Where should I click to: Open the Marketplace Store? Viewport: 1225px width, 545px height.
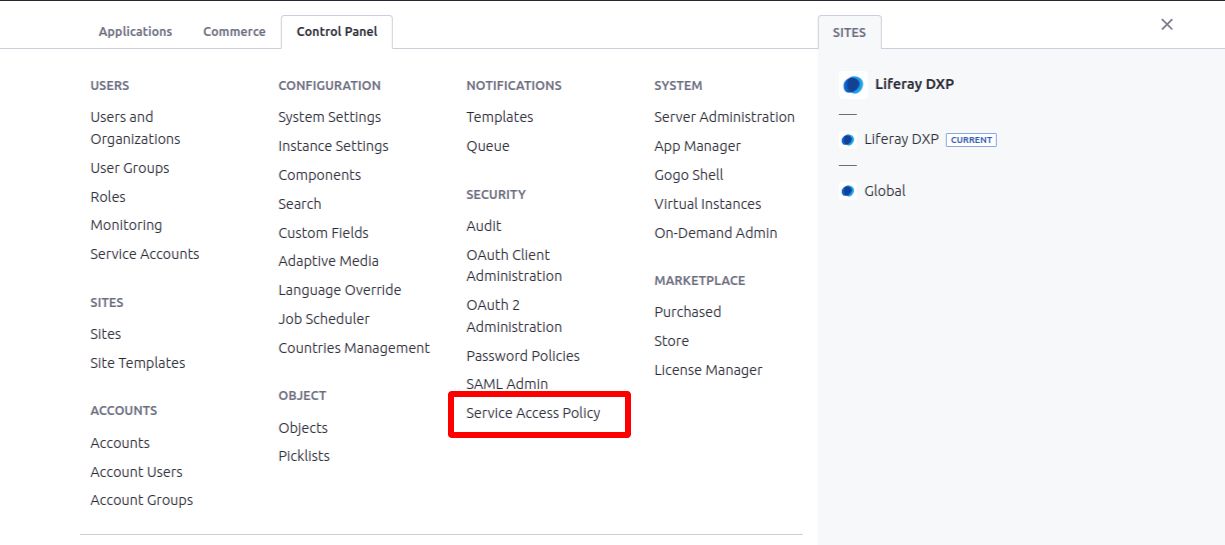click(671, 341)
